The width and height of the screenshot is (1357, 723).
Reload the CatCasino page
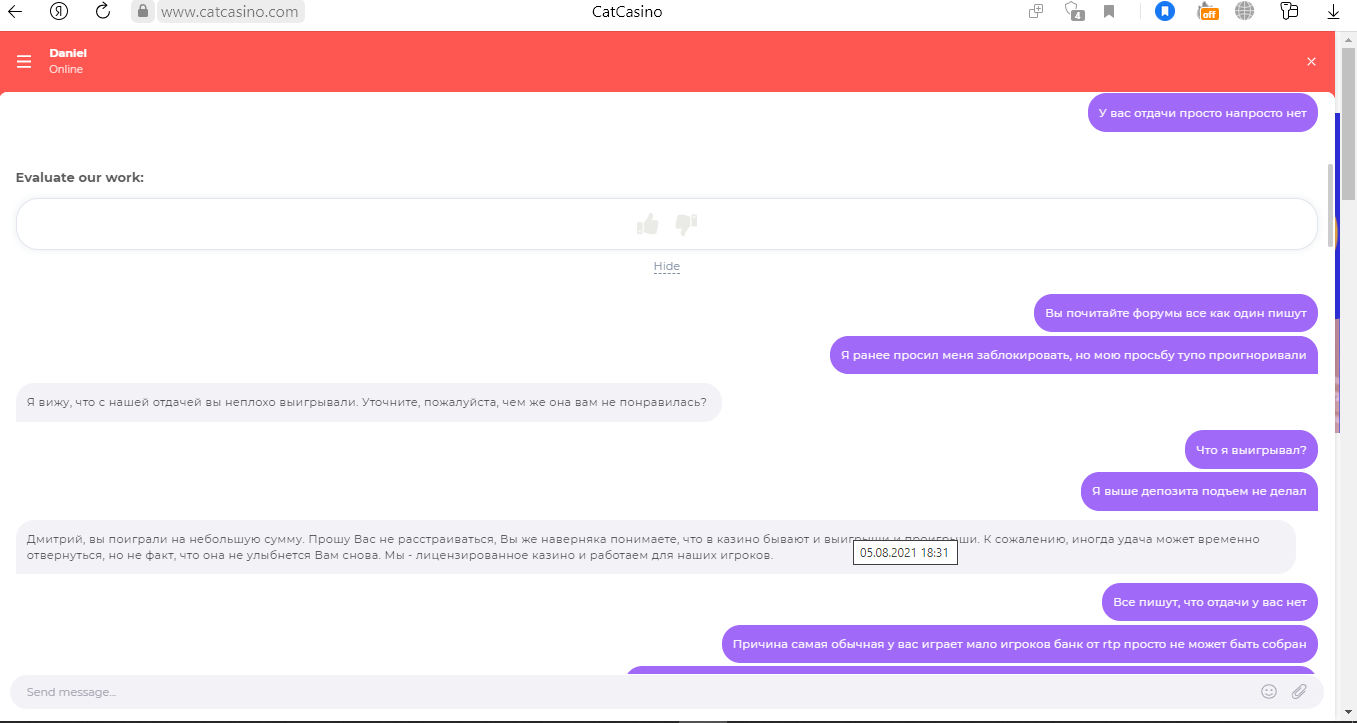102,12
